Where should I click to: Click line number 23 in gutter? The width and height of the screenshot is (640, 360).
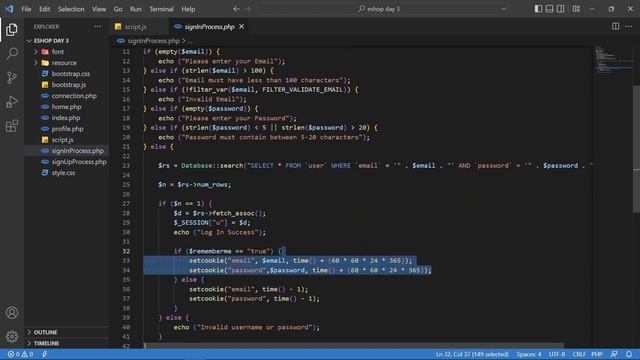pyautogui.click(x=126, y=166)
